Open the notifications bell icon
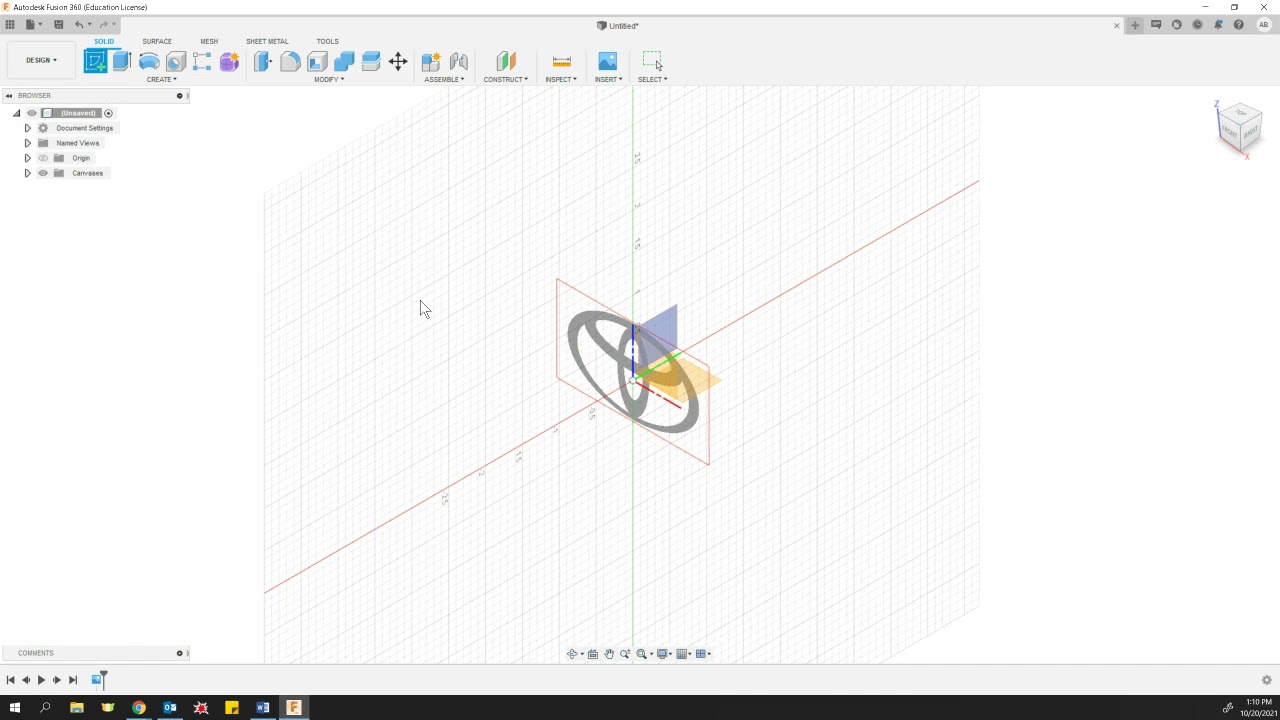This screenshot has height=720, width=1280. (x=1218, y=25)
